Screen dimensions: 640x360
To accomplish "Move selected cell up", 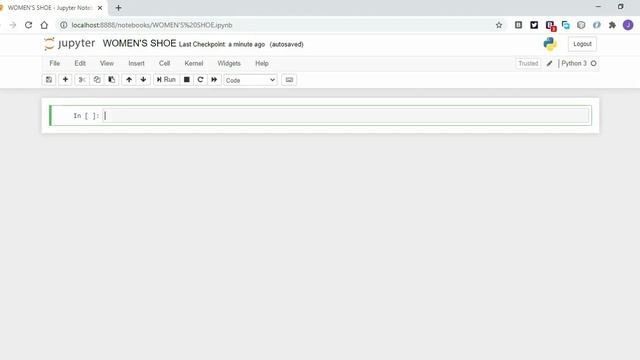I will pyautogui.click(x=129, y=80).
